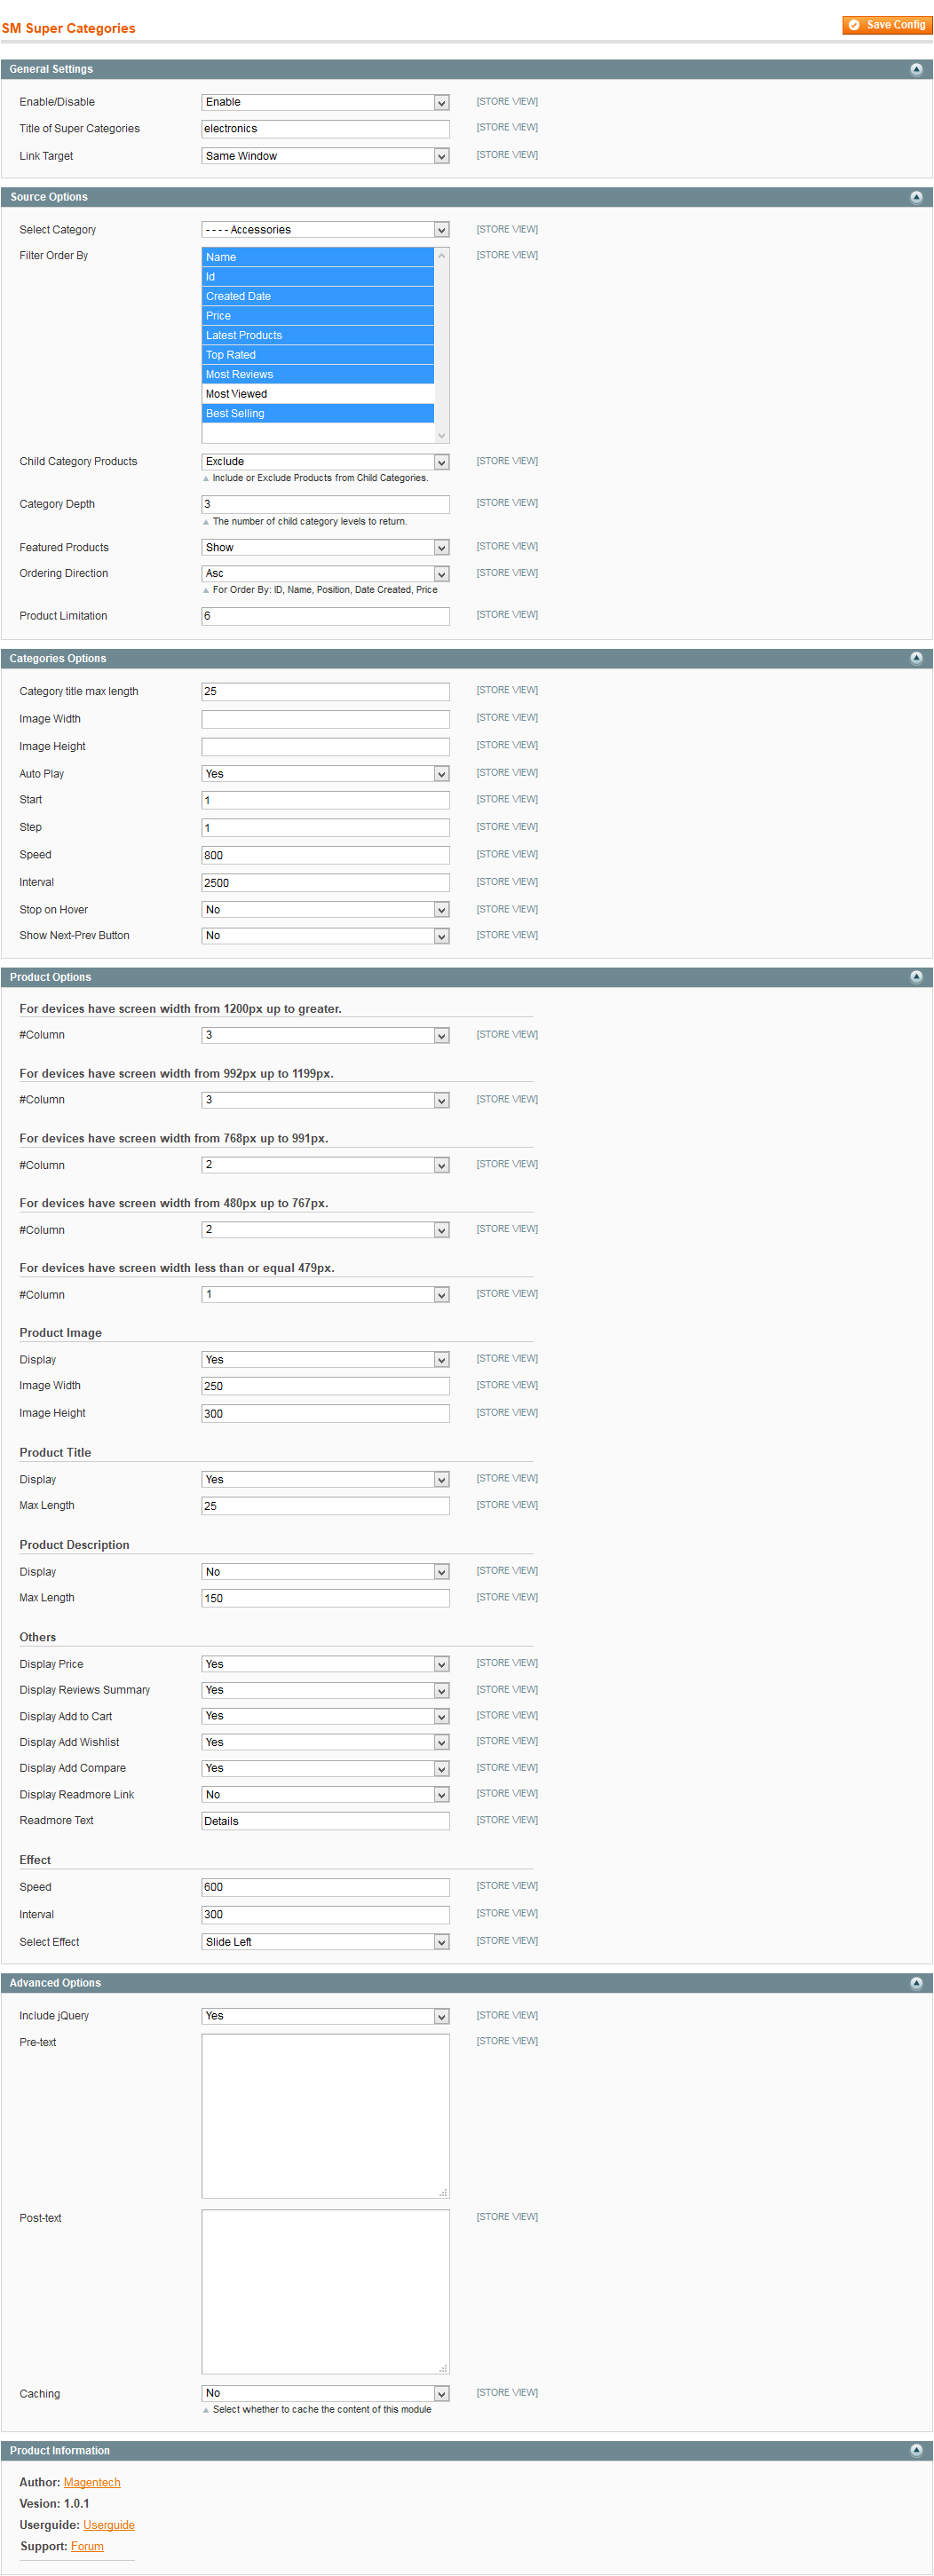This screenshot has width=934, height=2576.
Task: Open the Product Image Display dropdown
Action: click(x=325, y=1361)
